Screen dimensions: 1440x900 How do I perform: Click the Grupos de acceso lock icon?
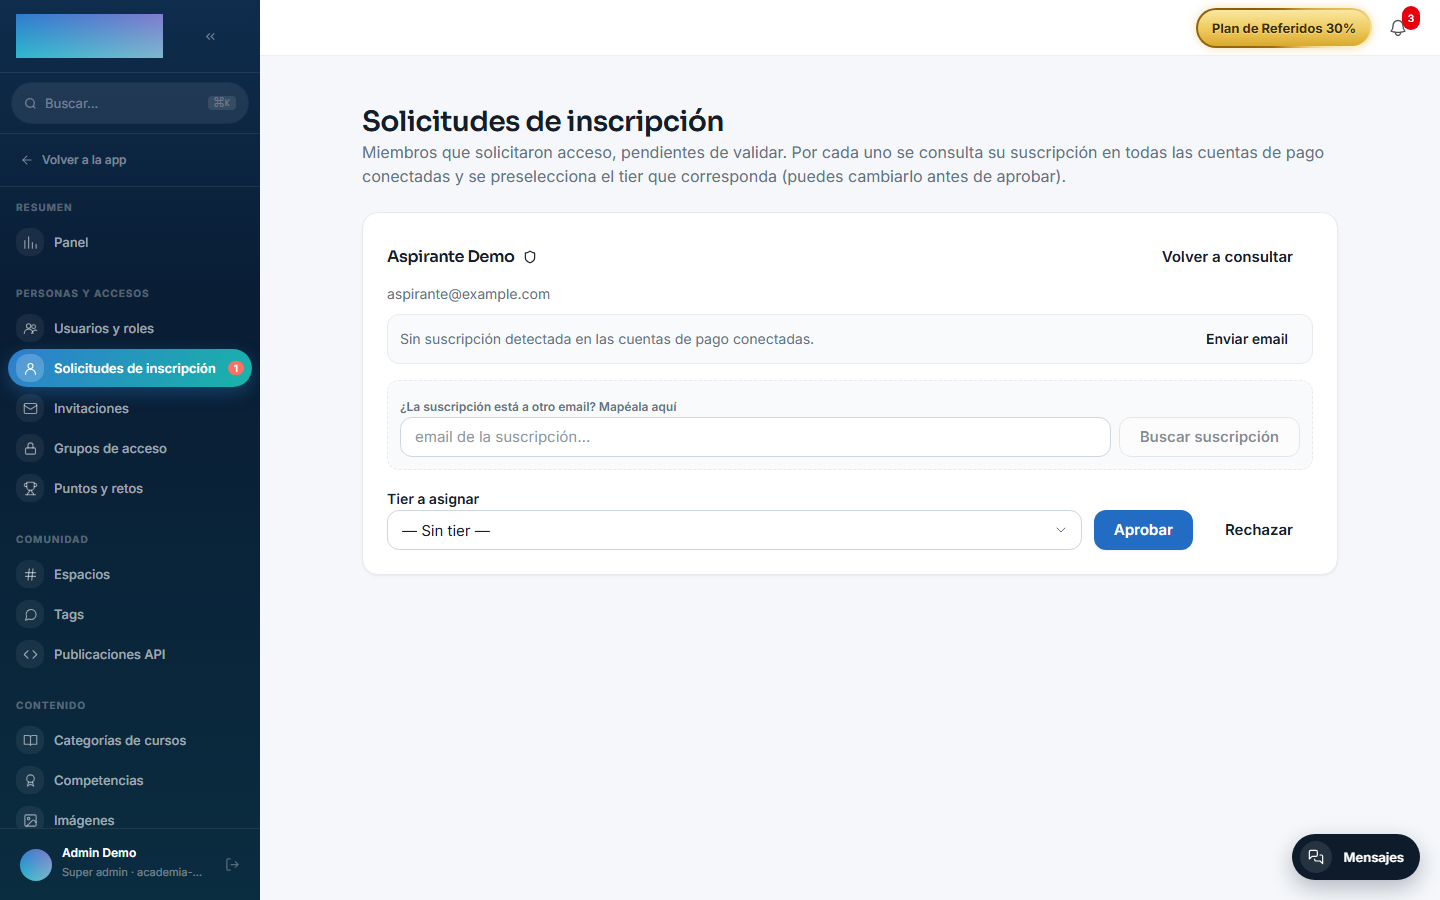point(31,449)
